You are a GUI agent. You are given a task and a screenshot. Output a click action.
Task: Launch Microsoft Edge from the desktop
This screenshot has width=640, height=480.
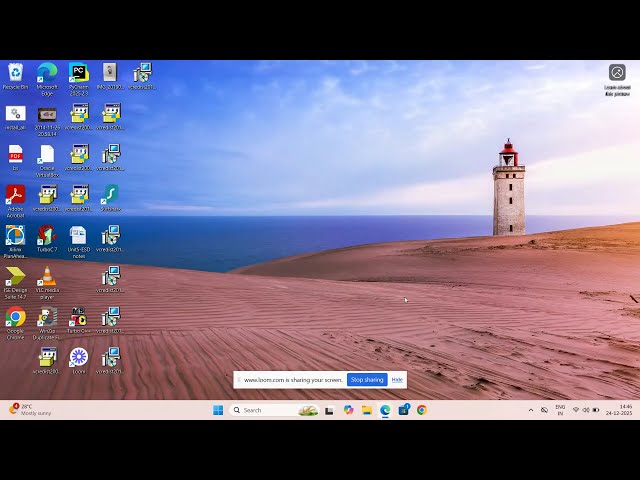click(x=47, y=73)
